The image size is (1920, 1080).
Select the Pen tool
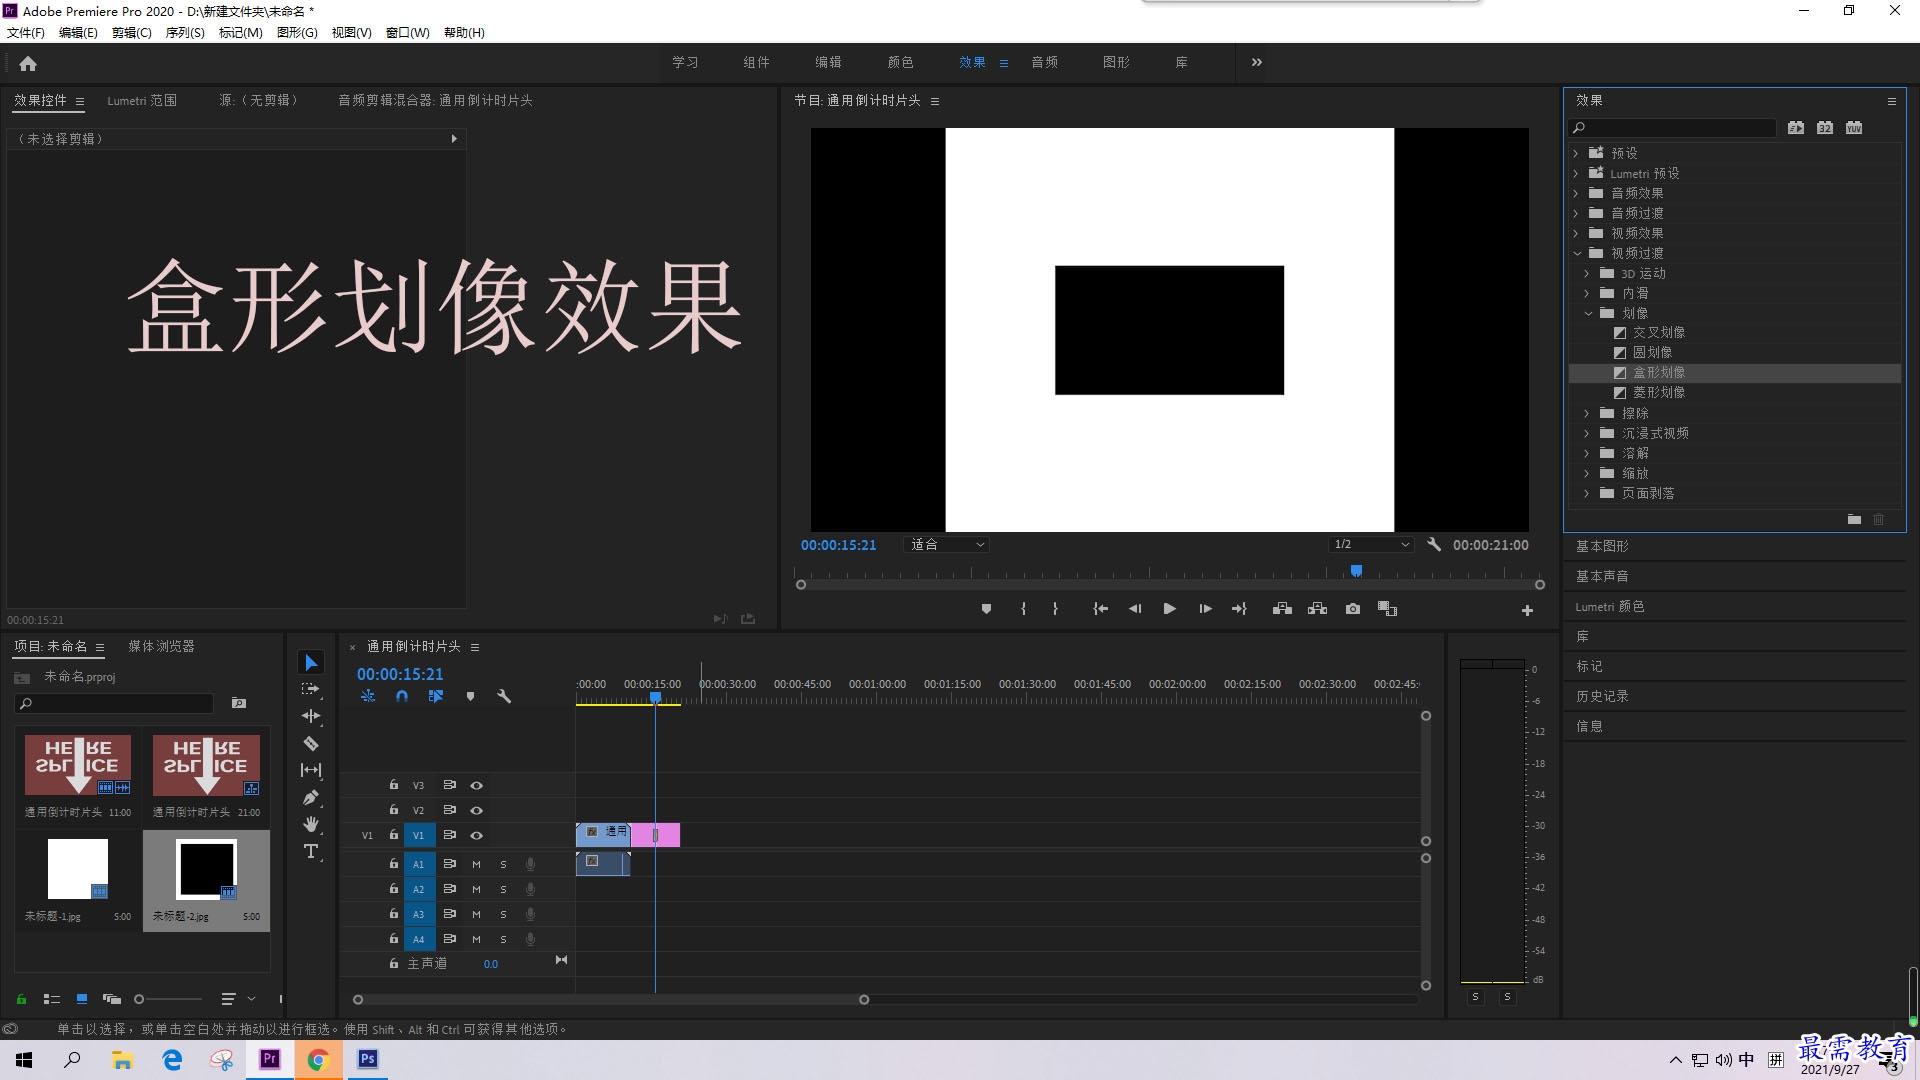pos(311,797)
